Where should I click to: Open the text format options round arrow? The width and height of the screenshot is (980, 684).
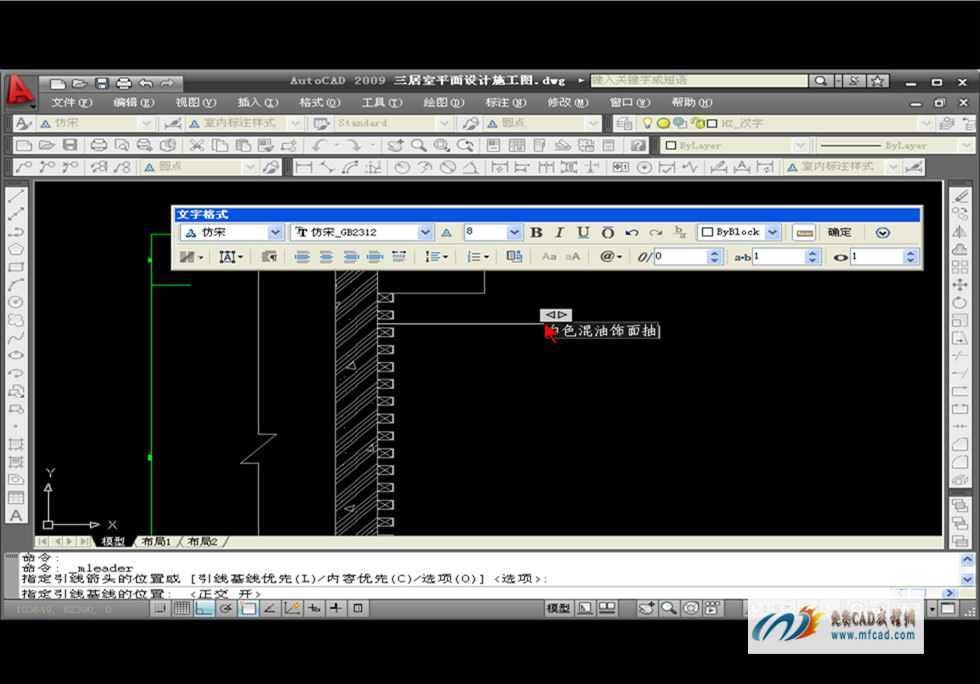point(882,233)
